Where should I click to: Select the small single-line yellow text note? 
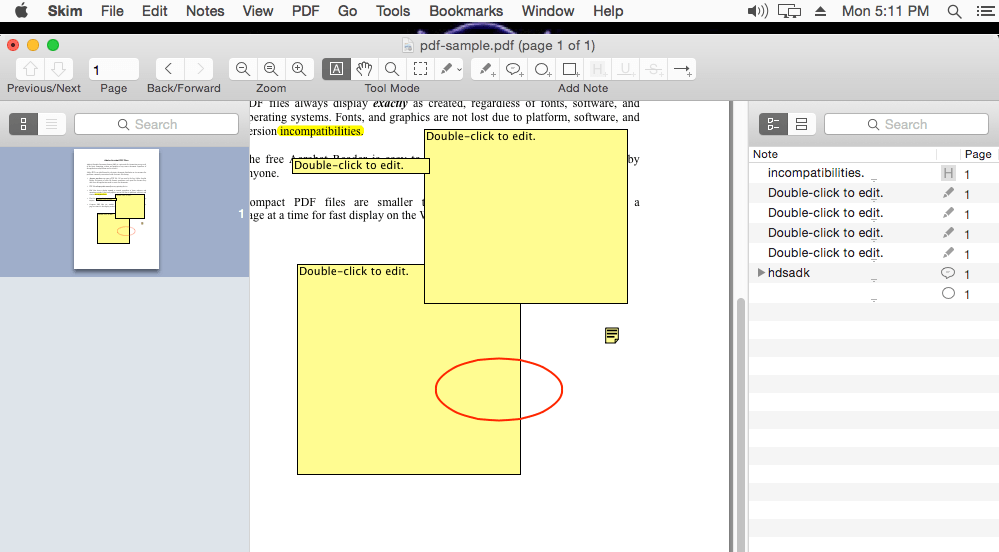pyautogui.click(x=361, y=166)
